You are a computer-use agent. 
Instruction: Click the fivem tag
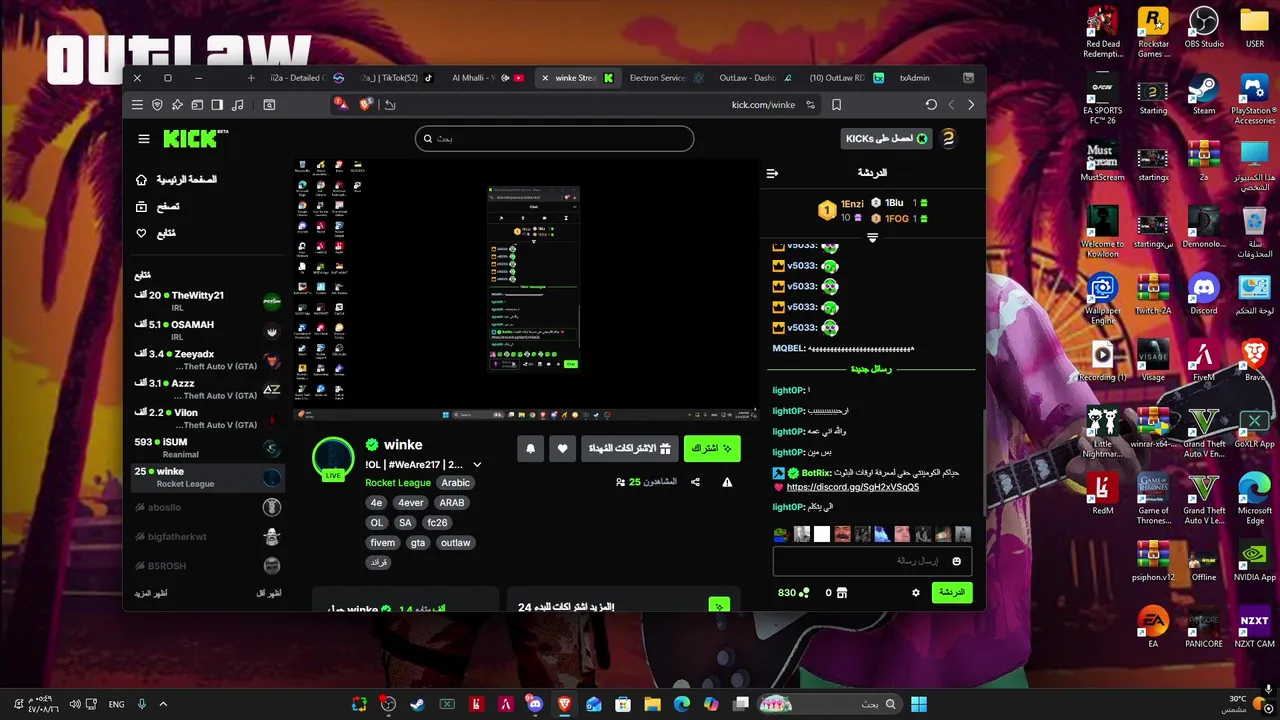(x=382, y=543)
